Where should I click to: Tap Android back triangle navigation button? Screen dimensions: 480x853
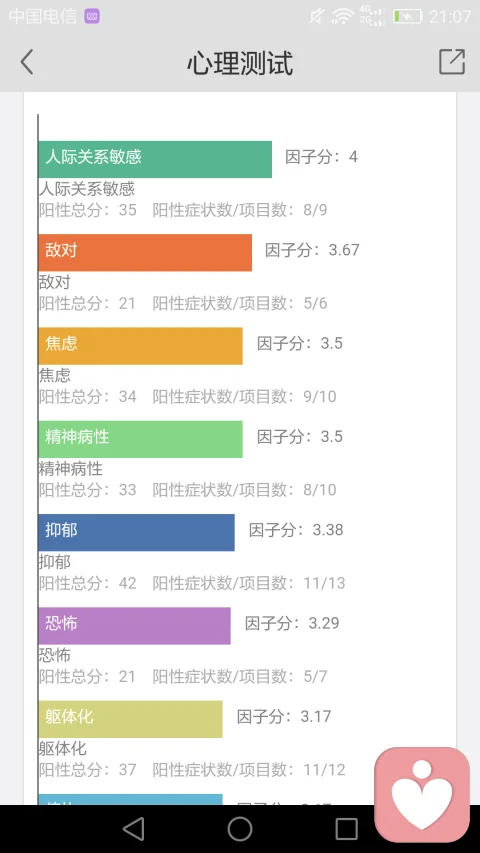point(133,829)
